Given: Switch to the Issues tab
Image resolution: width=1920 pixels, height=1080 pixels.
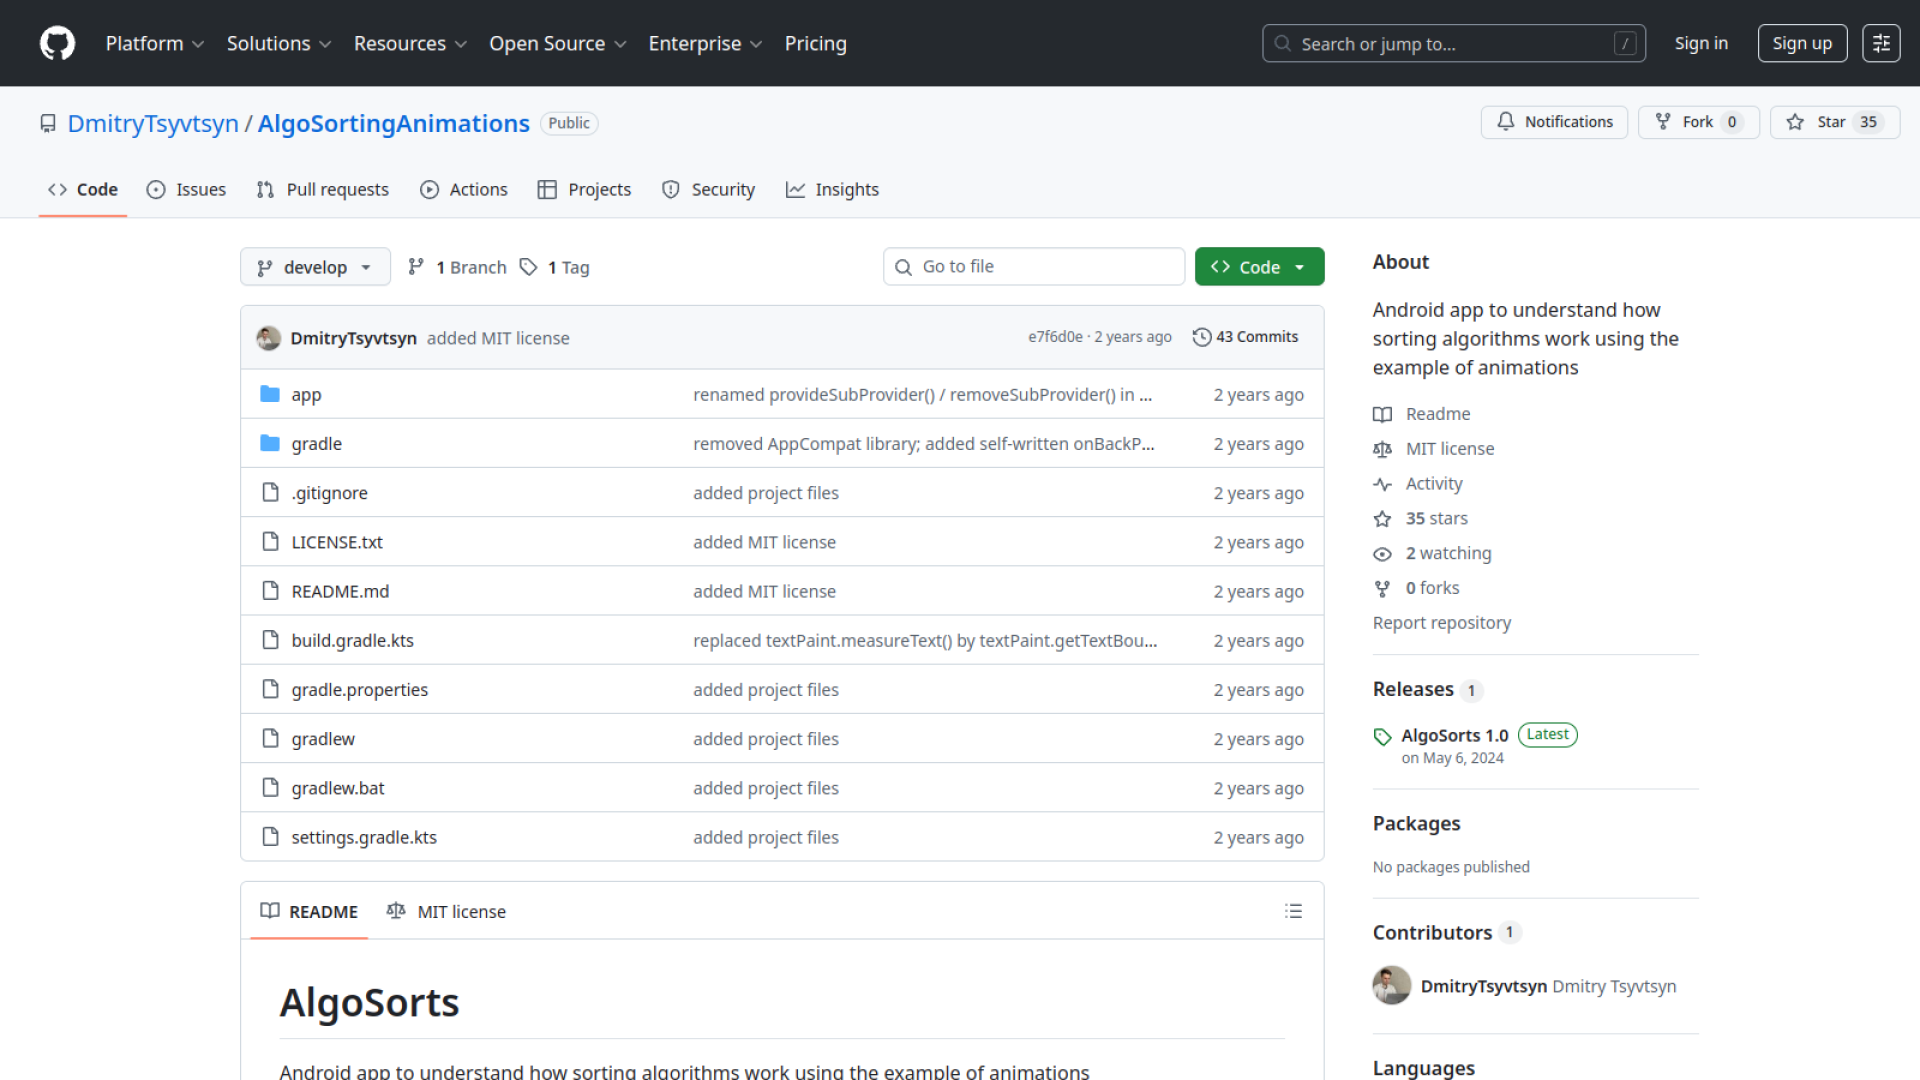Looking at the screenshot, I should point(186,189).
